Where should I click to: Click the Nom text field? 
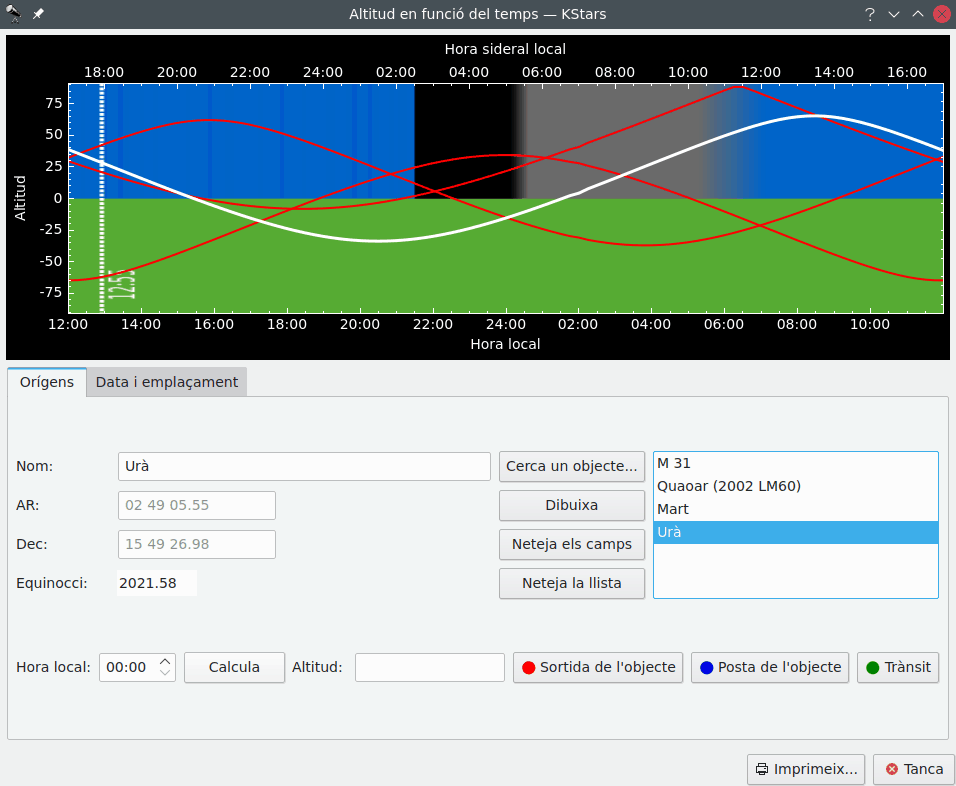(304, 466)
